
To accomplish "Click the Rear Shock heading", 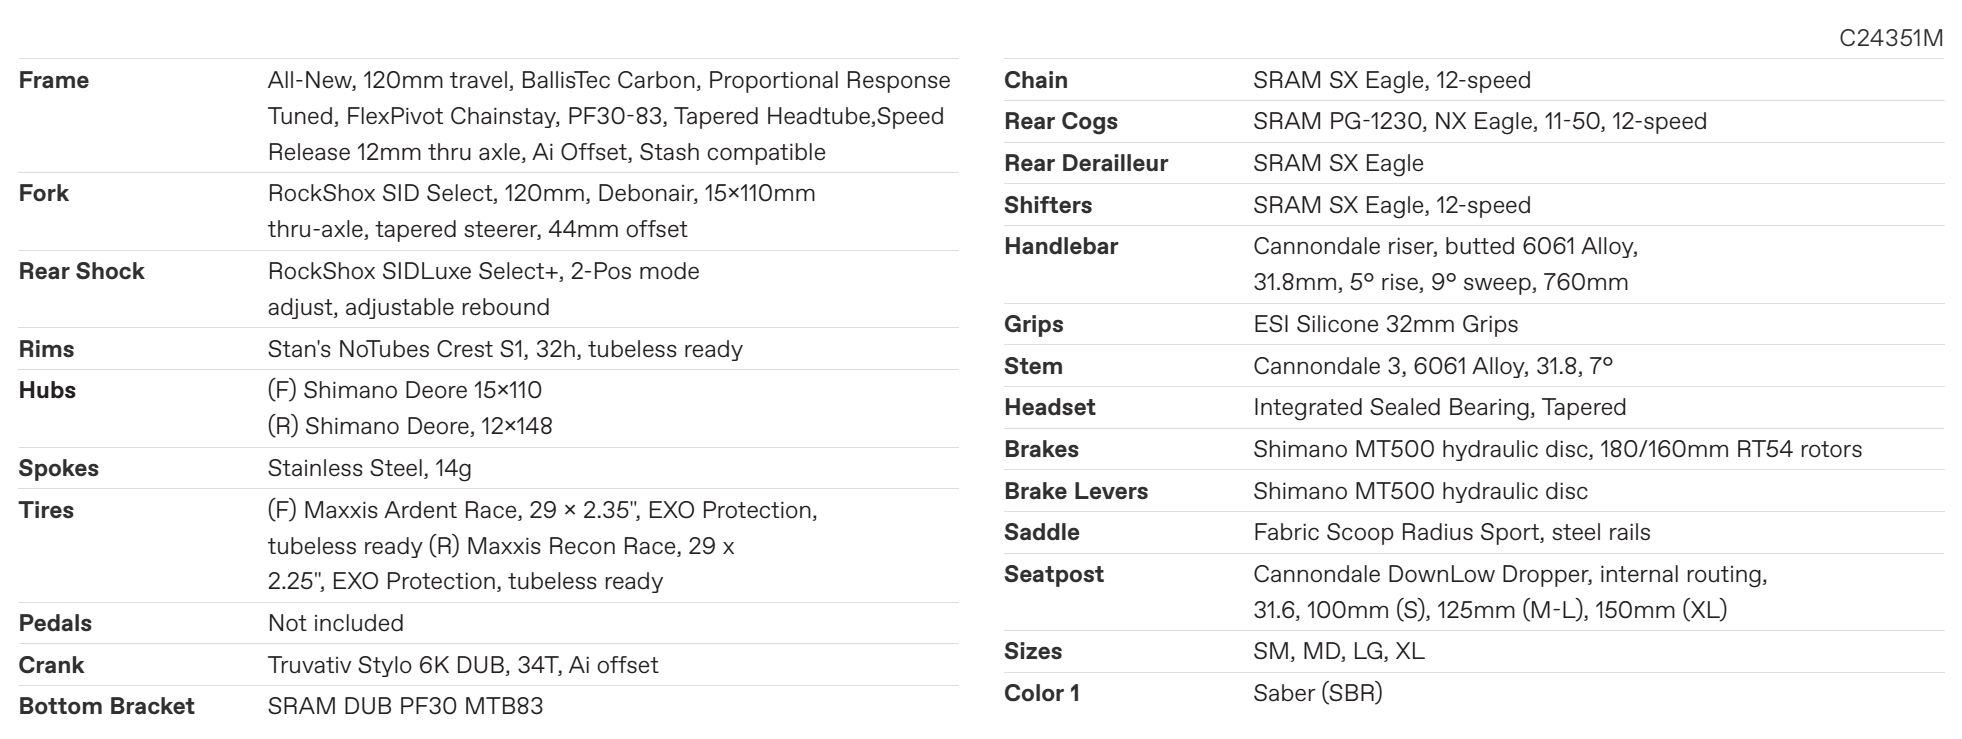I will pyautogui.click(x=82, y=271).
